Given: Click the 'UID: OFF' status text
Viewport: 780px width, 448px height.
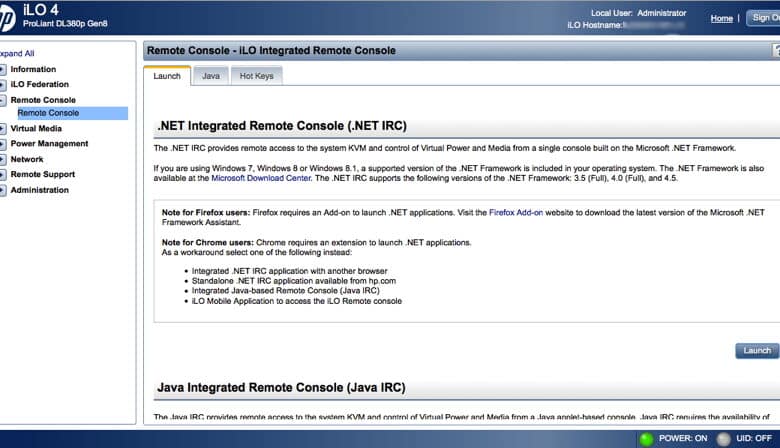Looking at the screenshot, I should 754,439.
